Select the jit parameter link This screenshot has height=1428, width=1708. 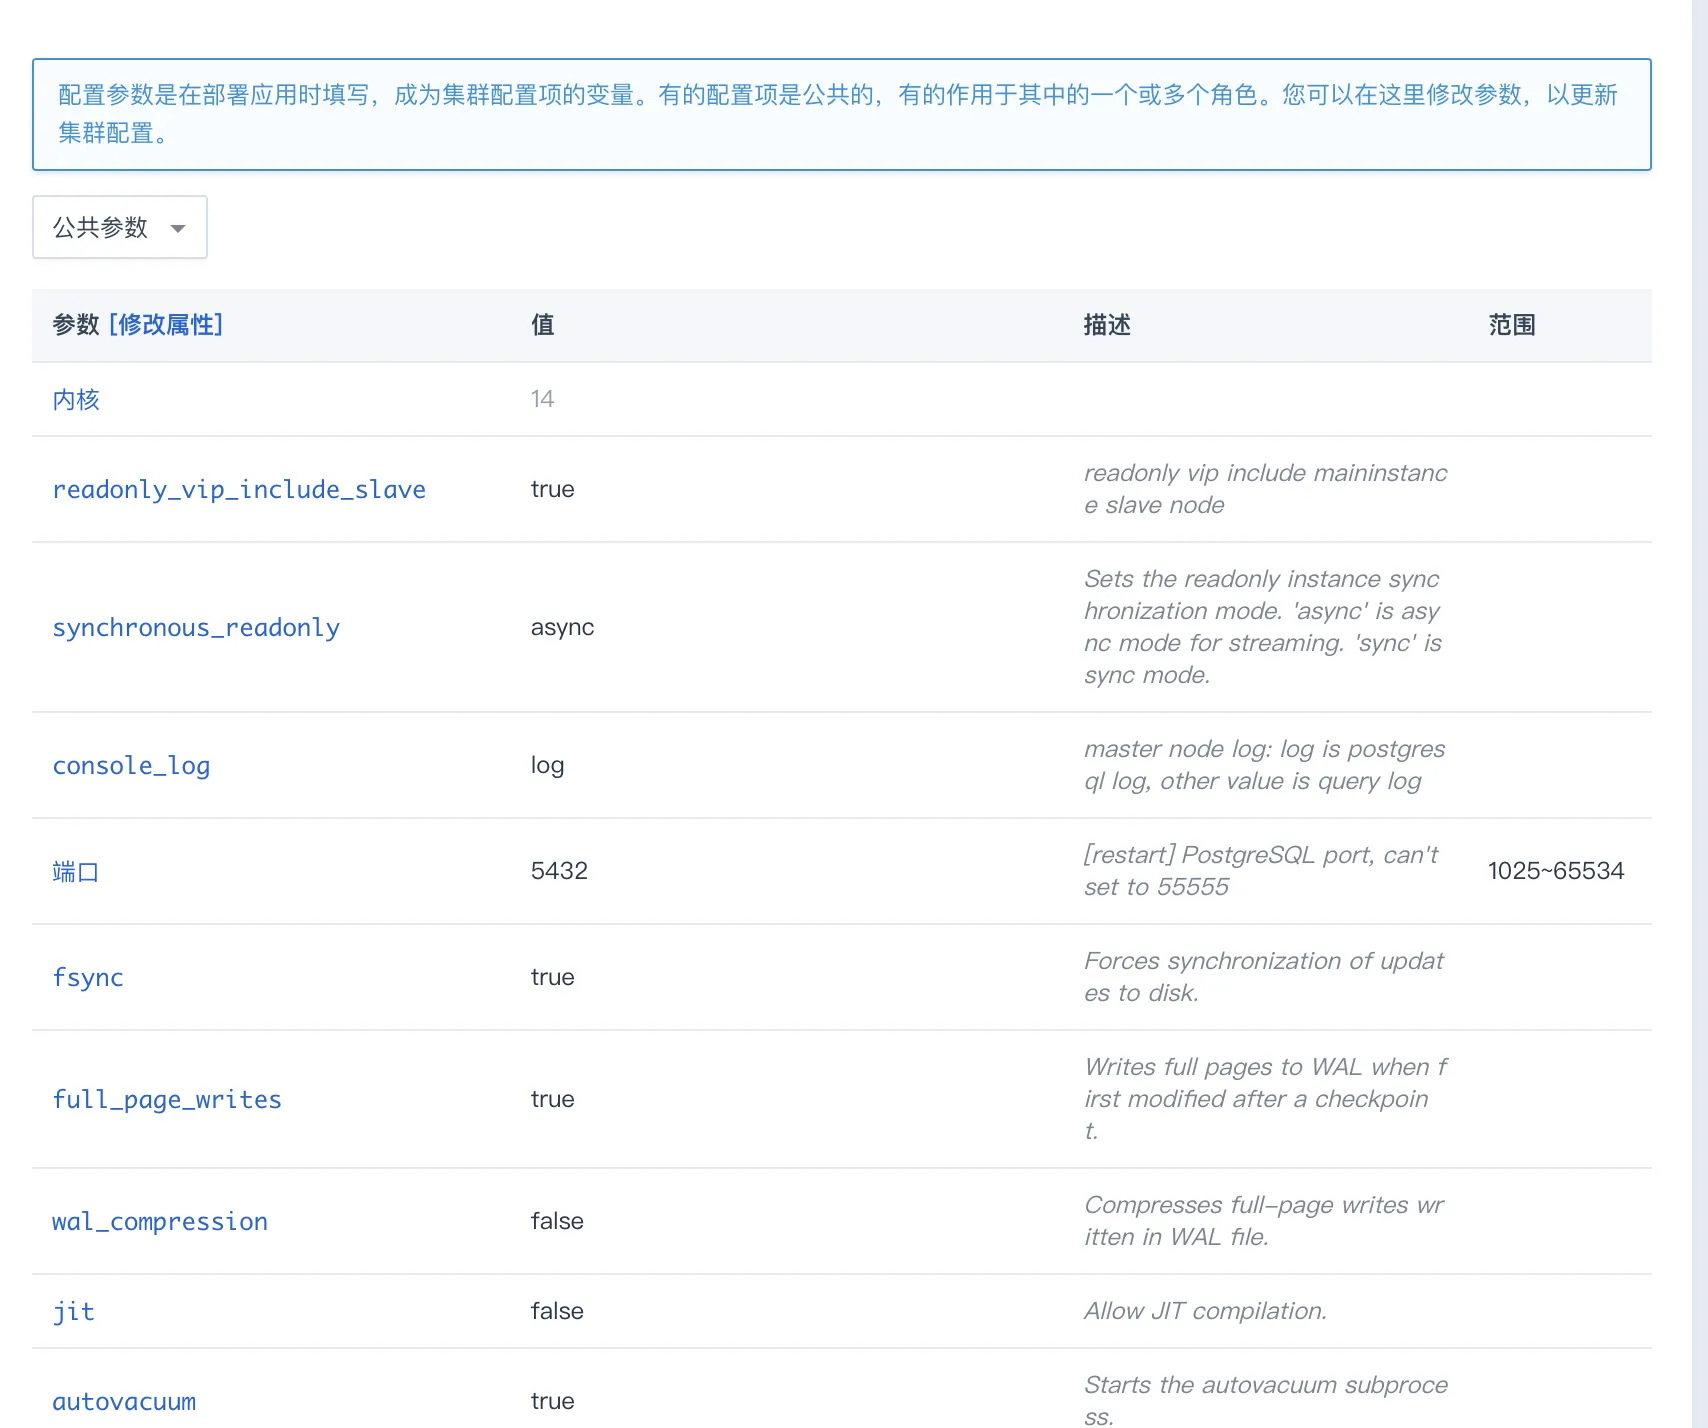tap(73, 1311)
